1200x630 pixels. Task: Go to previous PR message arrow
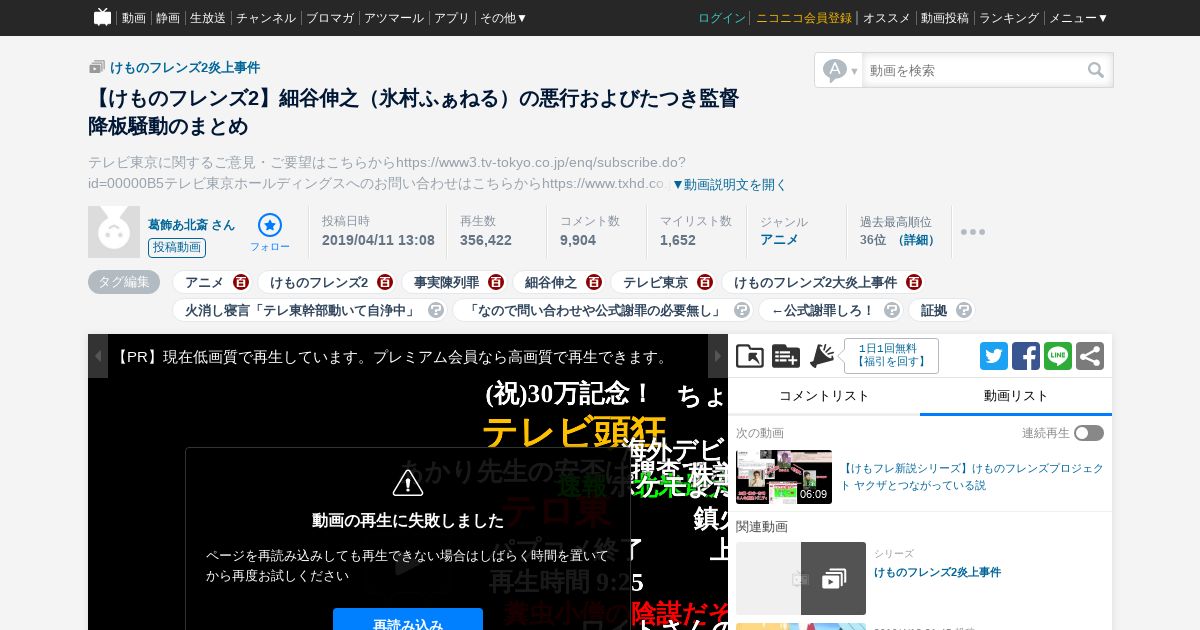coord(98,356)
